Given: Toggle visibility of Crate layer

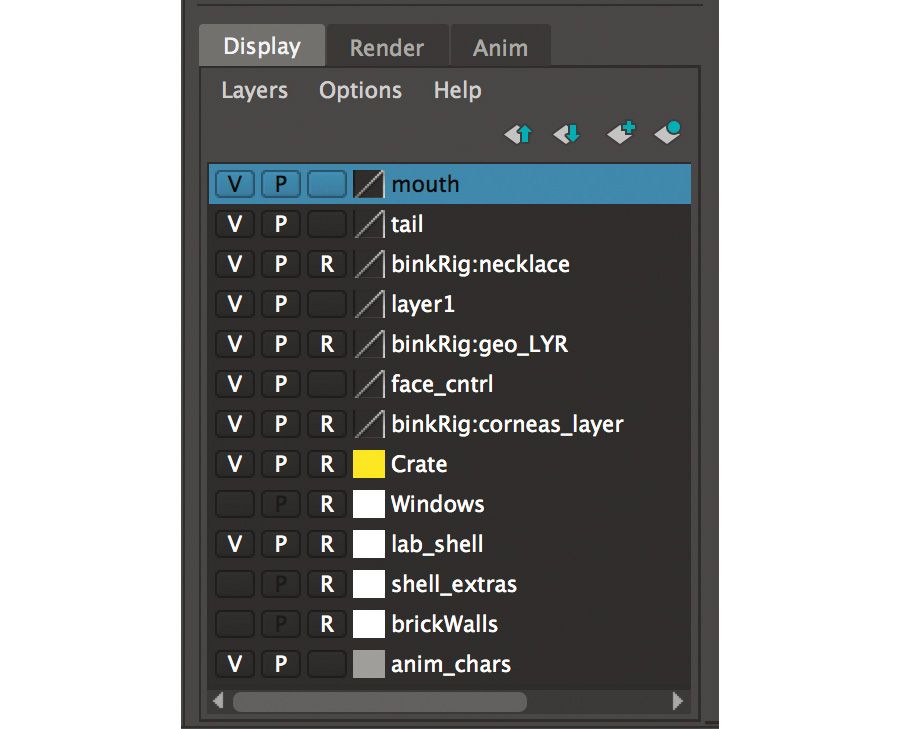Looking at the screenshot, I should pyautogui.click(x=235, y=464).
